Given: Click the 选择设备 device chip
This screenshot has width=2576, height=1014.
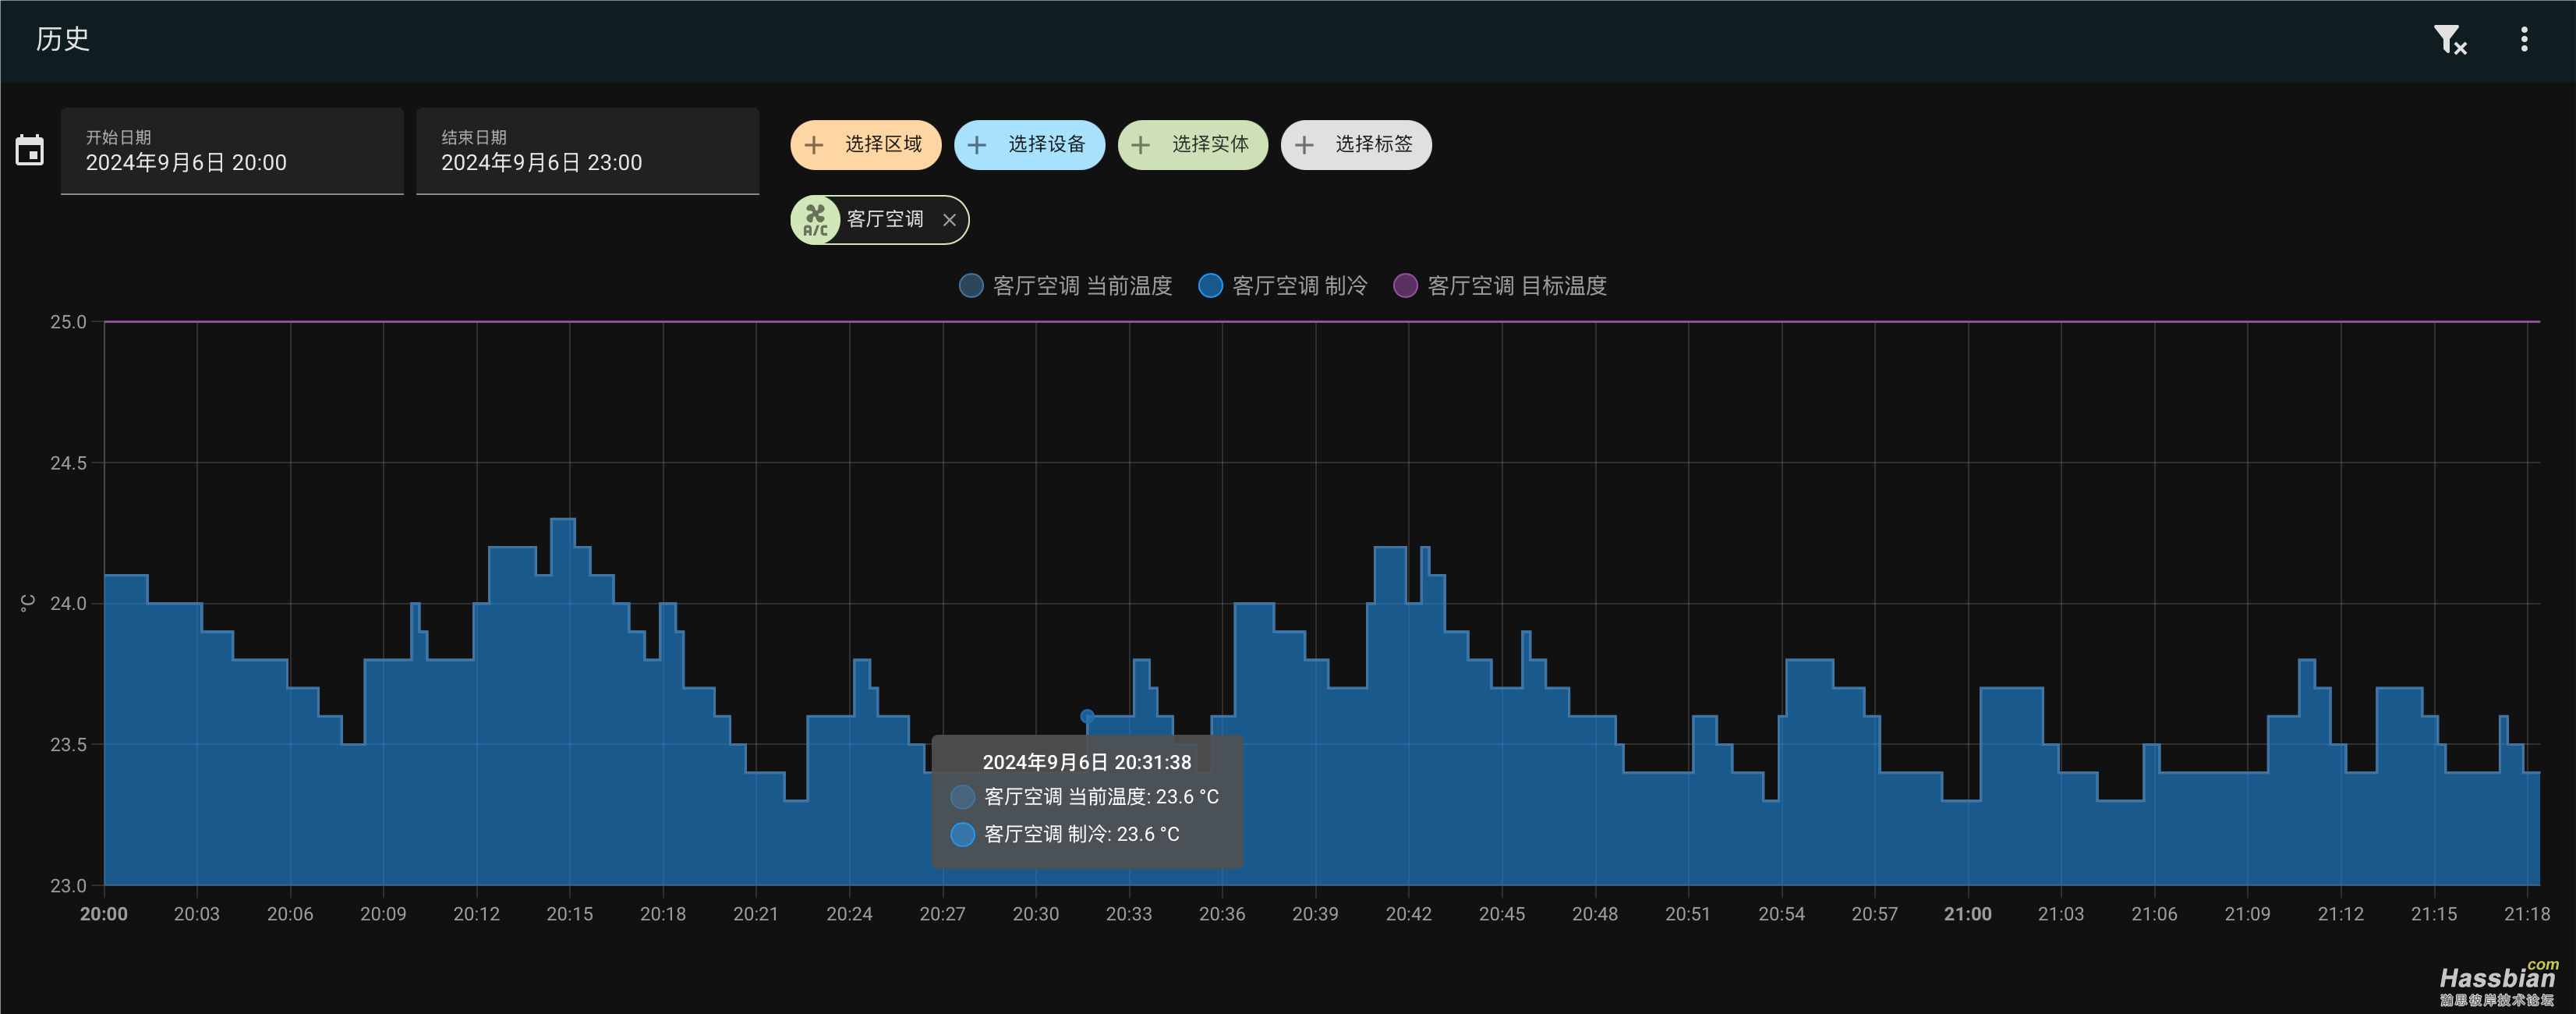Looking at the screenshot, I should 1029,145.
